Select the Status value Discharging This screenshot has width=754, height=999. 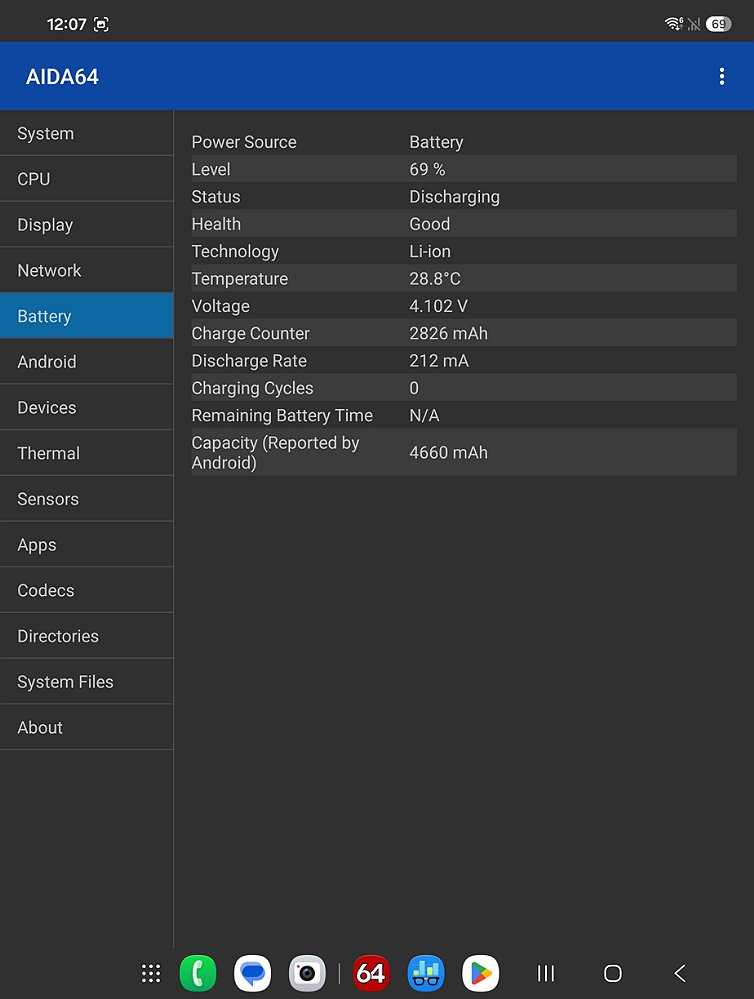click(x=454, y=197)
